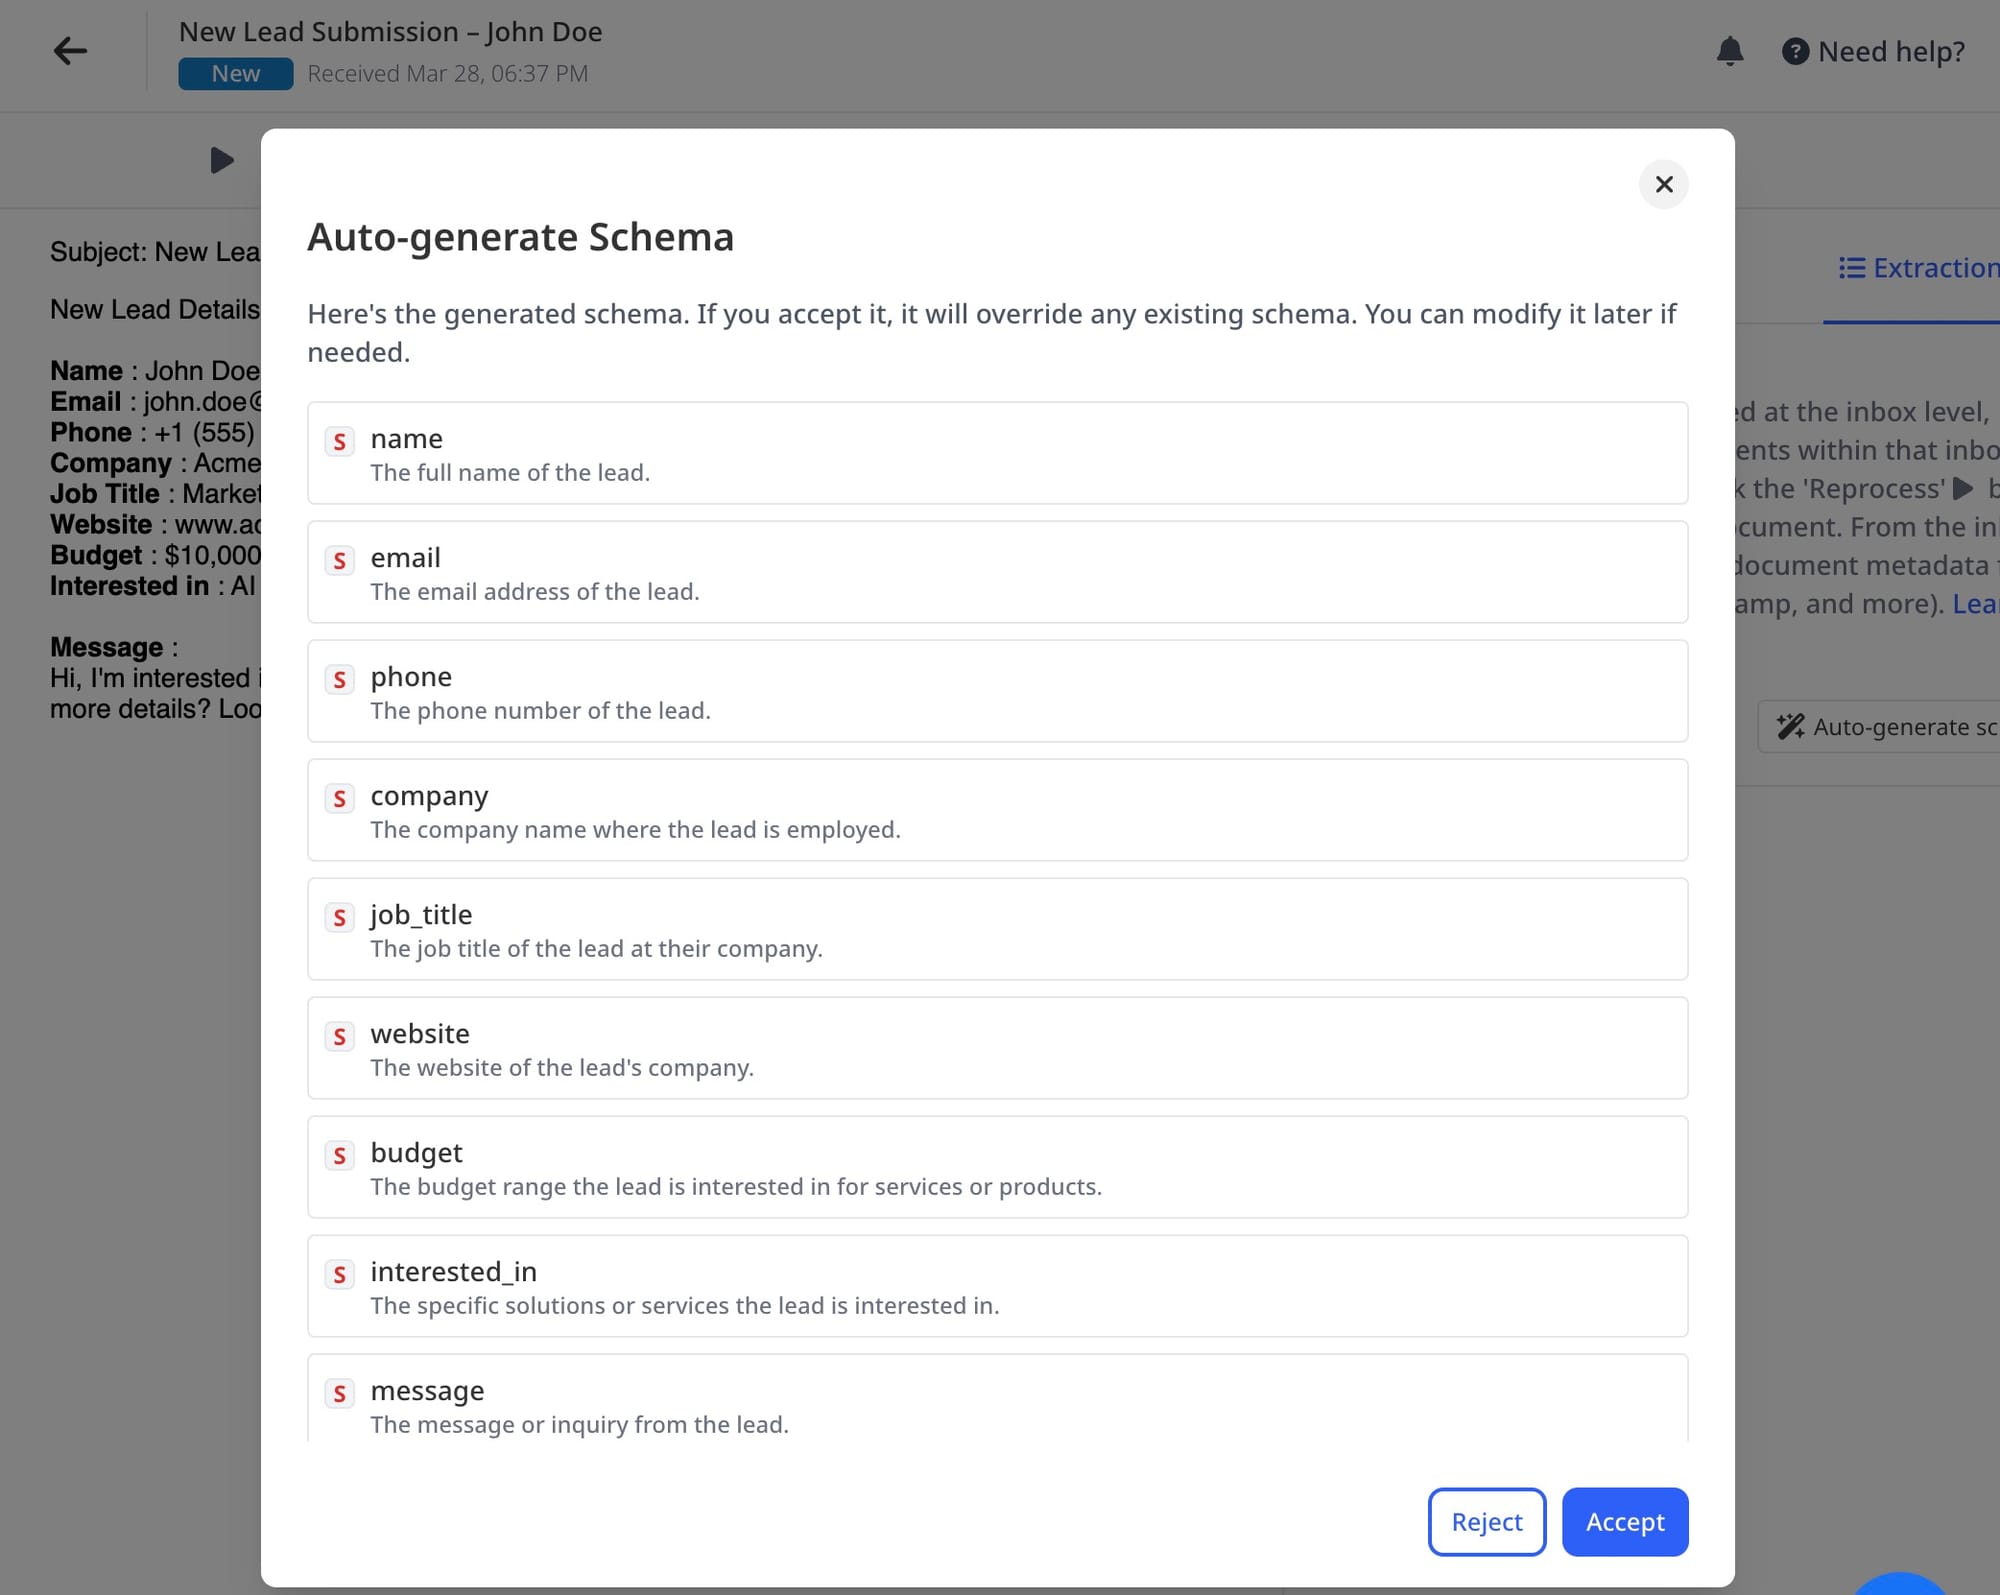Click the string type icon for job_title

[340, 918]
